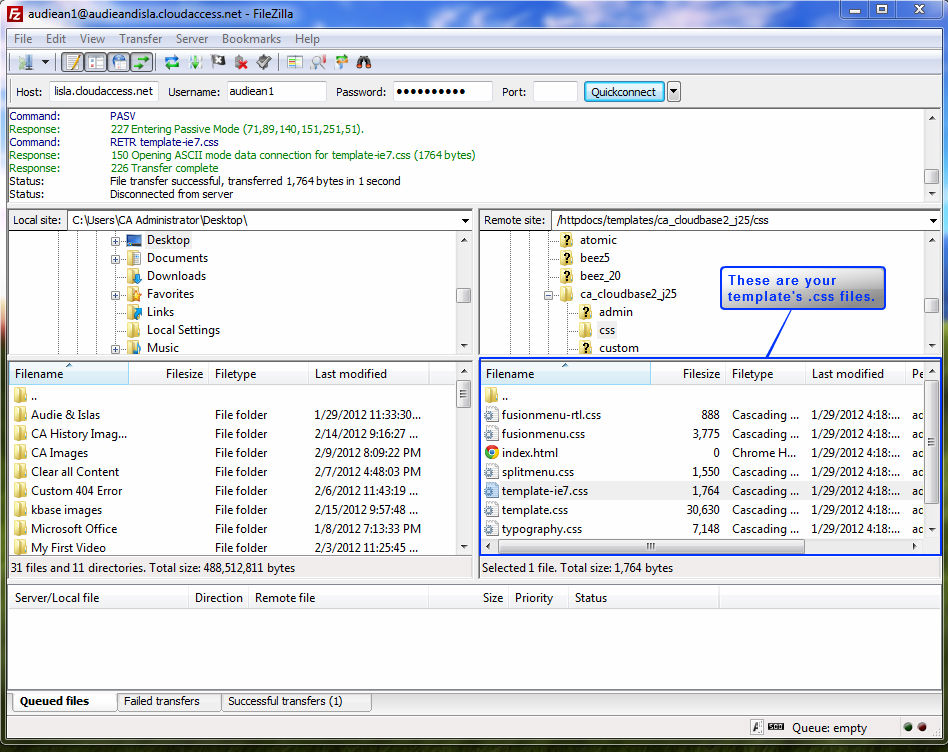Sort local files by Filename column
The width and height of the screenshot is (948, 752).
(68, 374)
